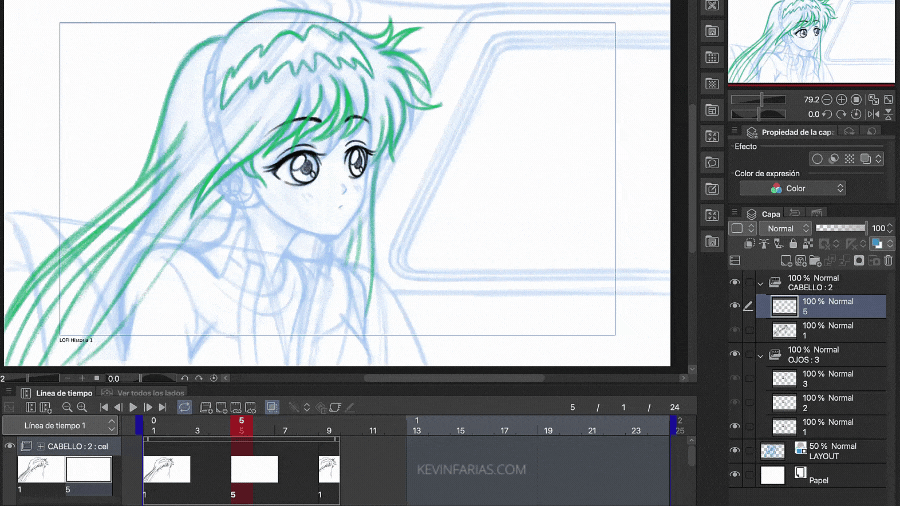Add a new animation folder
The width and height of the screenshot is (900, 506).
(206, 407)
